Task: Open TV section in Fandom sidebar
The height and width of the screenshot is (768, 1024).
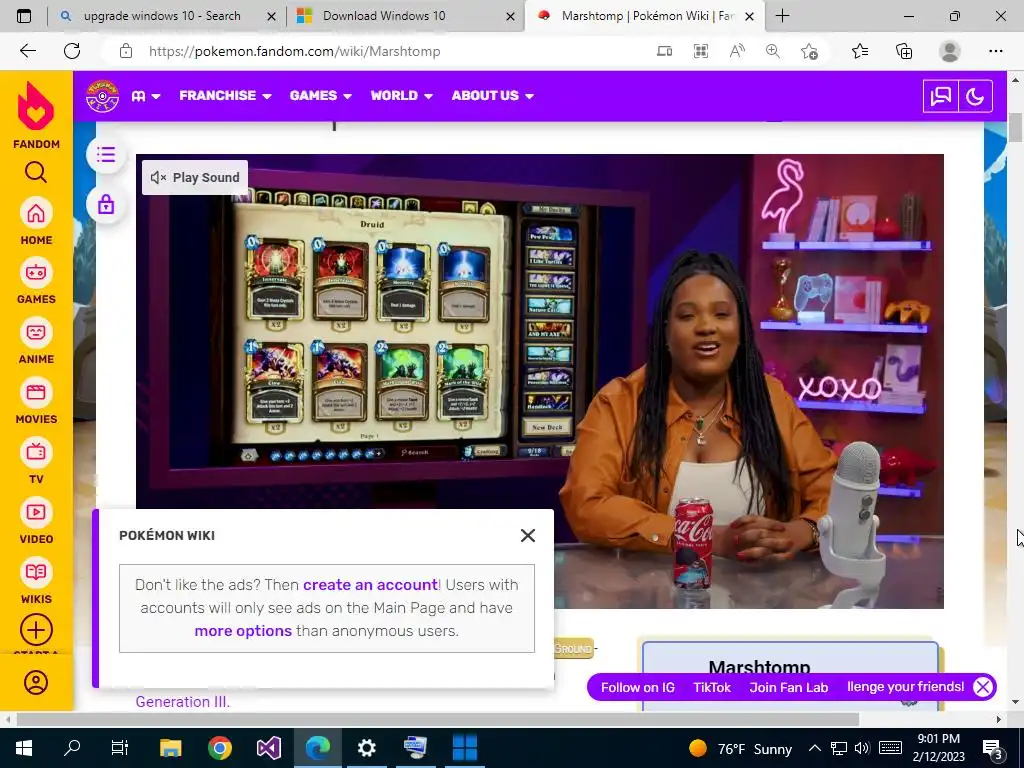Action: [36, 461]
